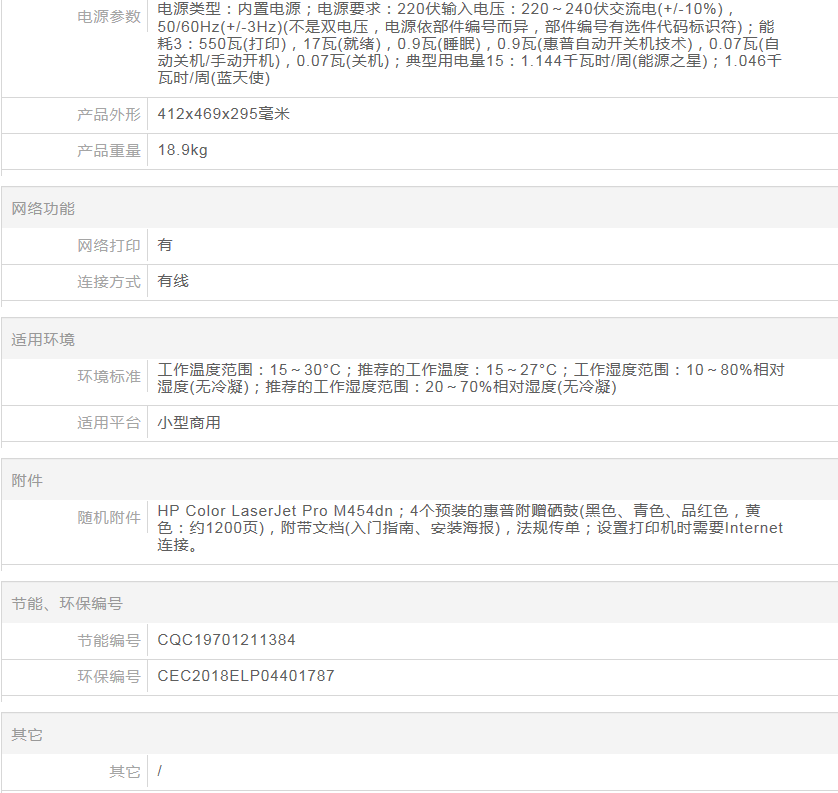Select the CQC19701211384 energy-saving number

pos(227,640)
